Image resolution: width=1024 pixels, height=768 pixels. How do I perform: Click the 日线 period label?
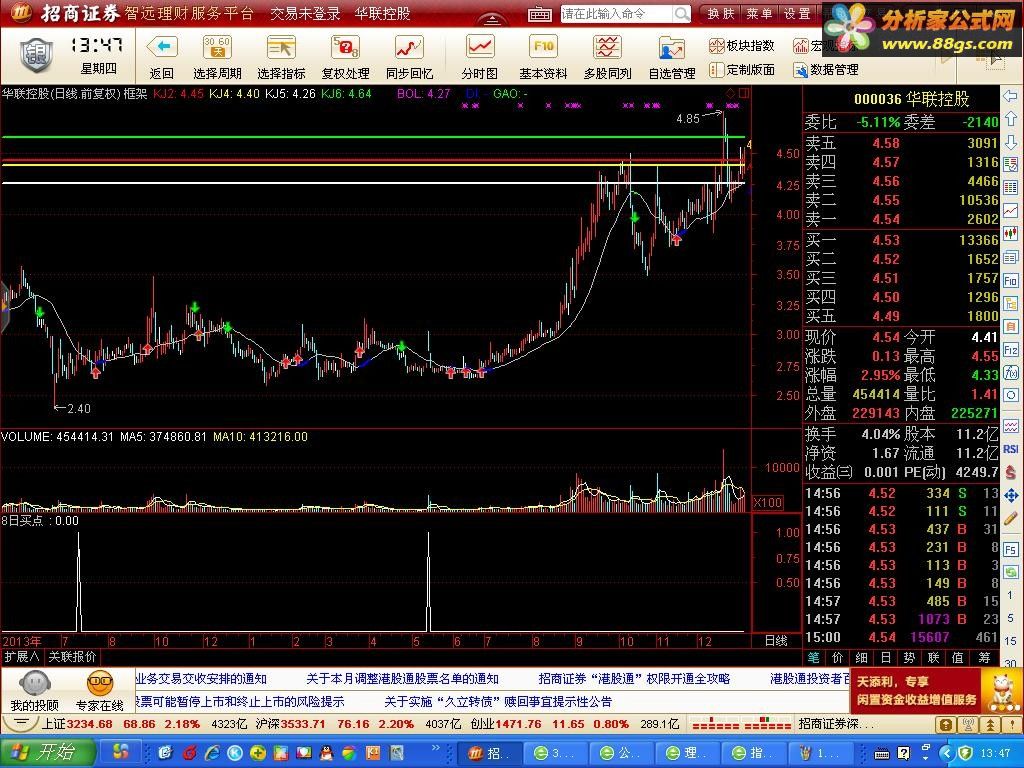click(776, 641)
